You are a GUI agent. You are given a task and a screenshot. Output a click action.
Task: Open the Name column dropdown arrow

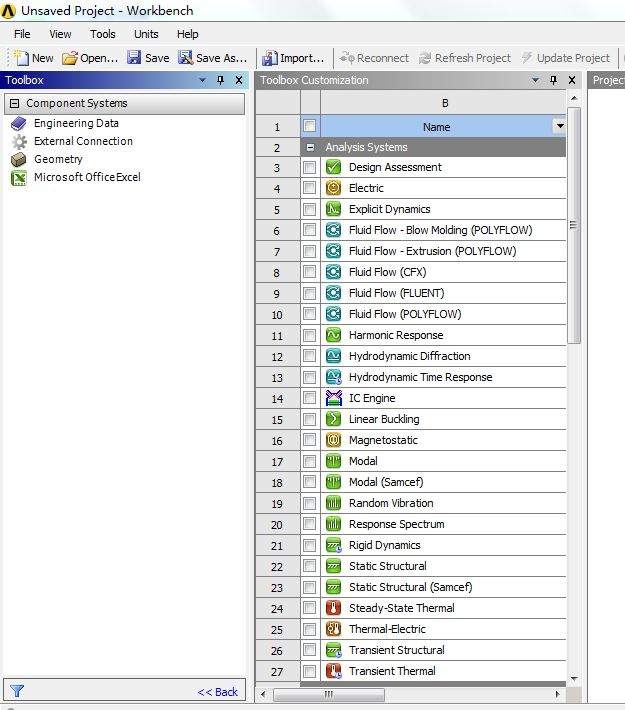[560, 126]
